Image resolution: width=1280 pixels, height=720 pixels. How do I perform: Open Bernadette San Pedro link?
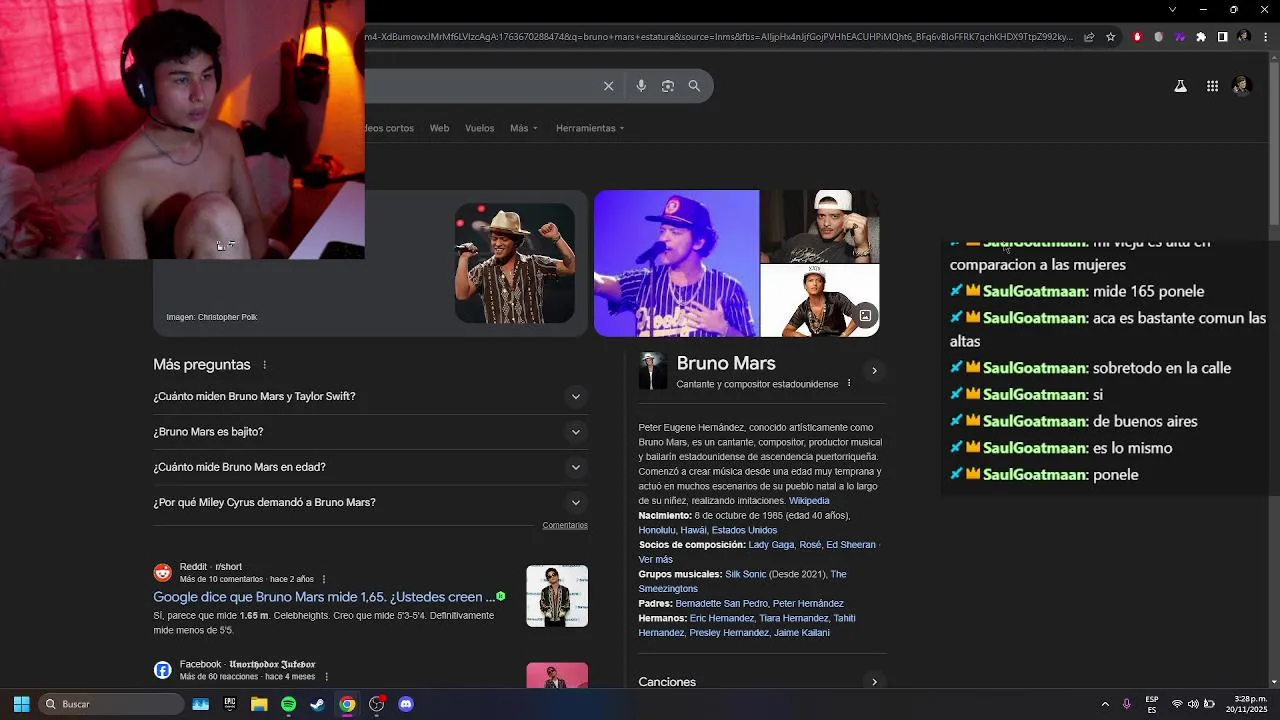(x=721, y=604)
